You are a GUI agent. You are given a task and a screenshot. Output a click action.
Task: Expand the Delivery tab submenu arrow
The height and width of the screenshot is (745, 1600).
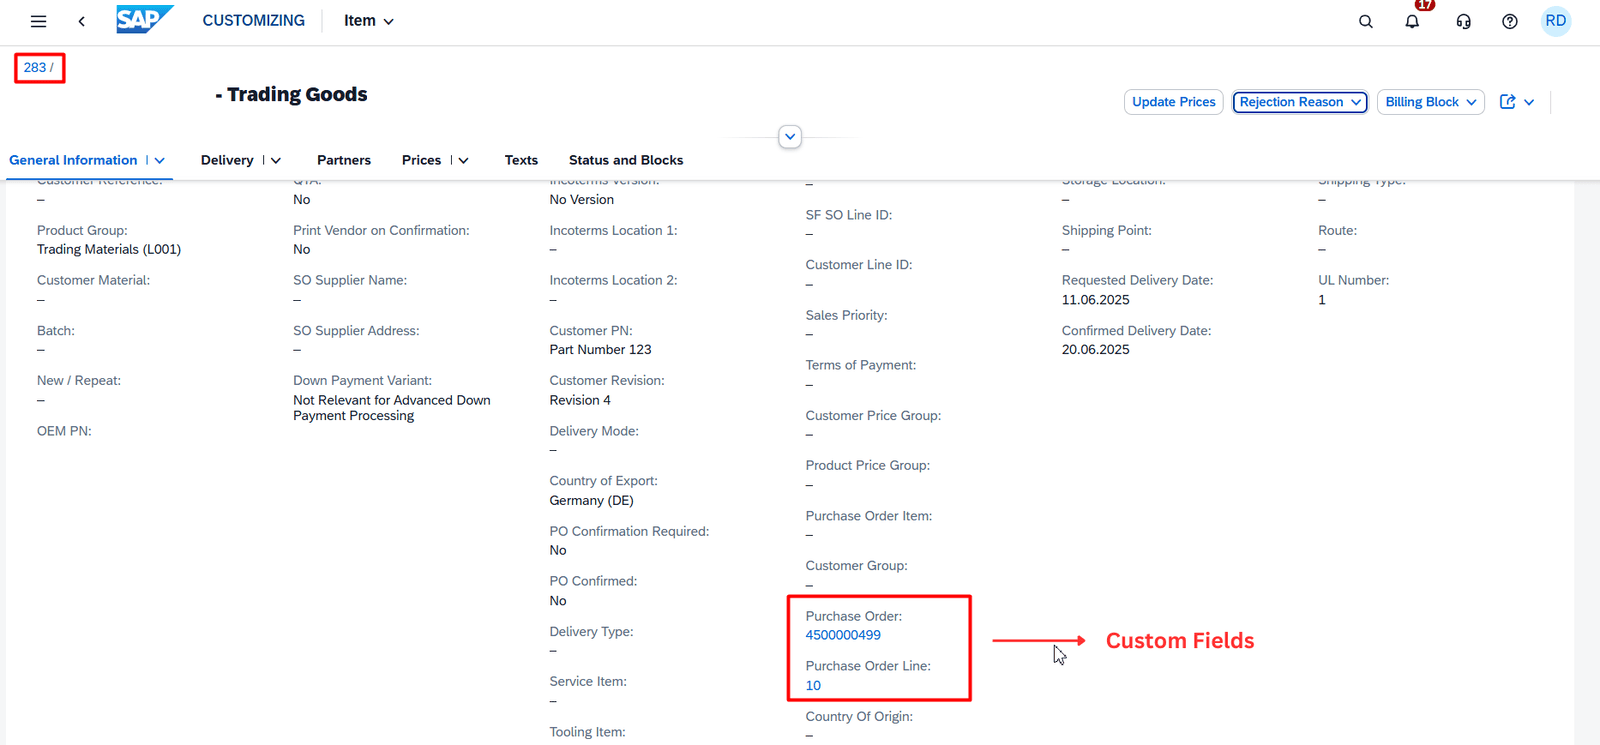tap(276, 161)
